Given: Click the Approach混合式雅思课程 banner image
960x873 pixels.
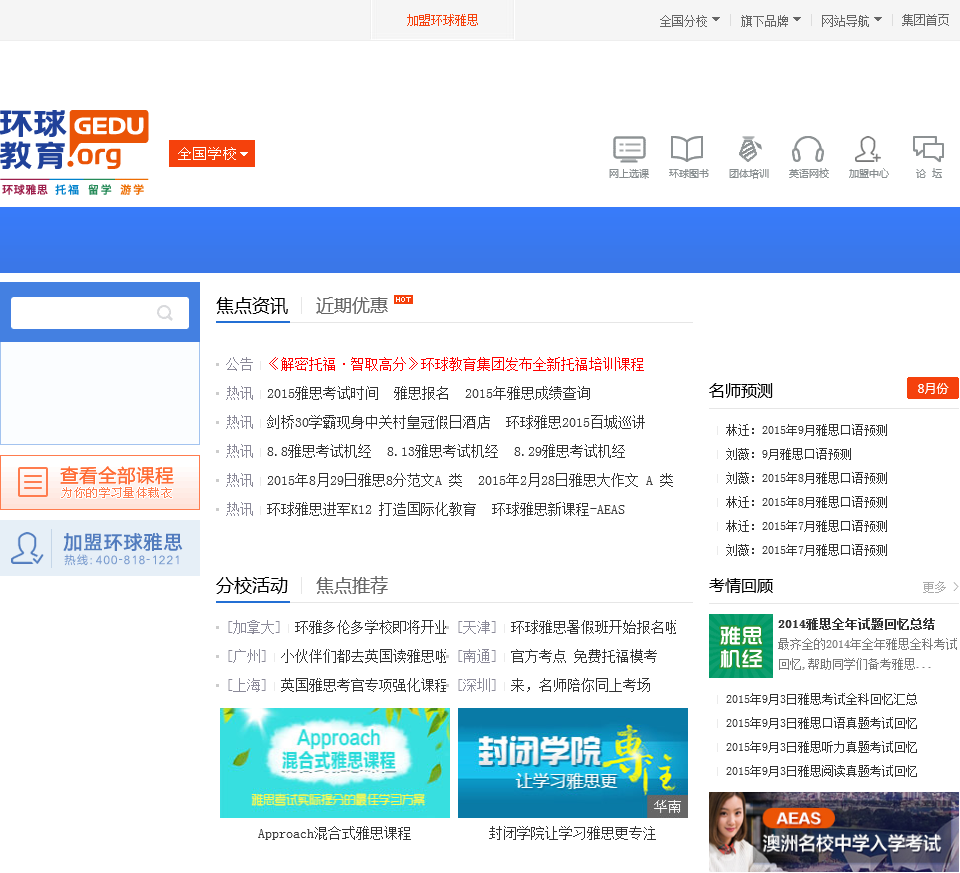Looking at the screenshot, I should tap(335, 763).
